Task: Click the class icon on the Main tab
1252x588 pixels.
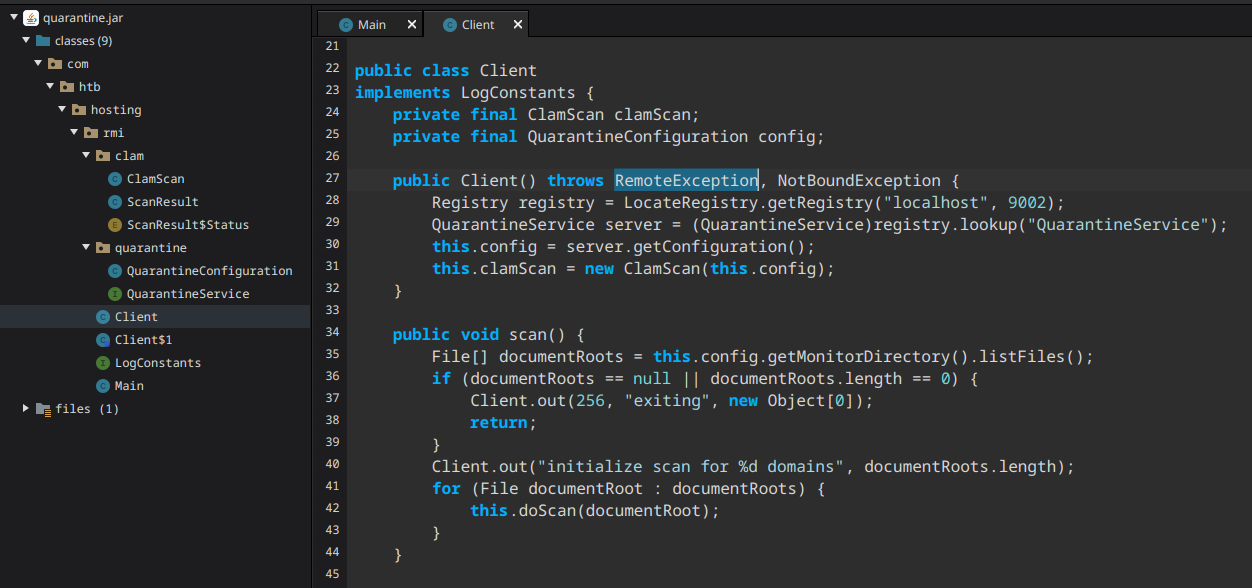Action: (x=346, y=25)
